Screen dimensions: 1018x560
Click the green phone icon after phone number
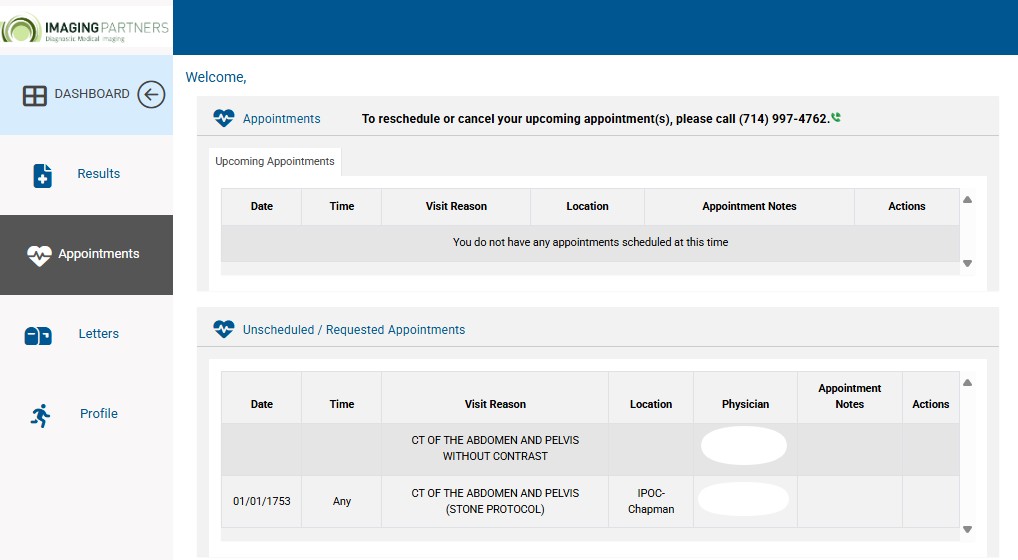click(836, 118)
